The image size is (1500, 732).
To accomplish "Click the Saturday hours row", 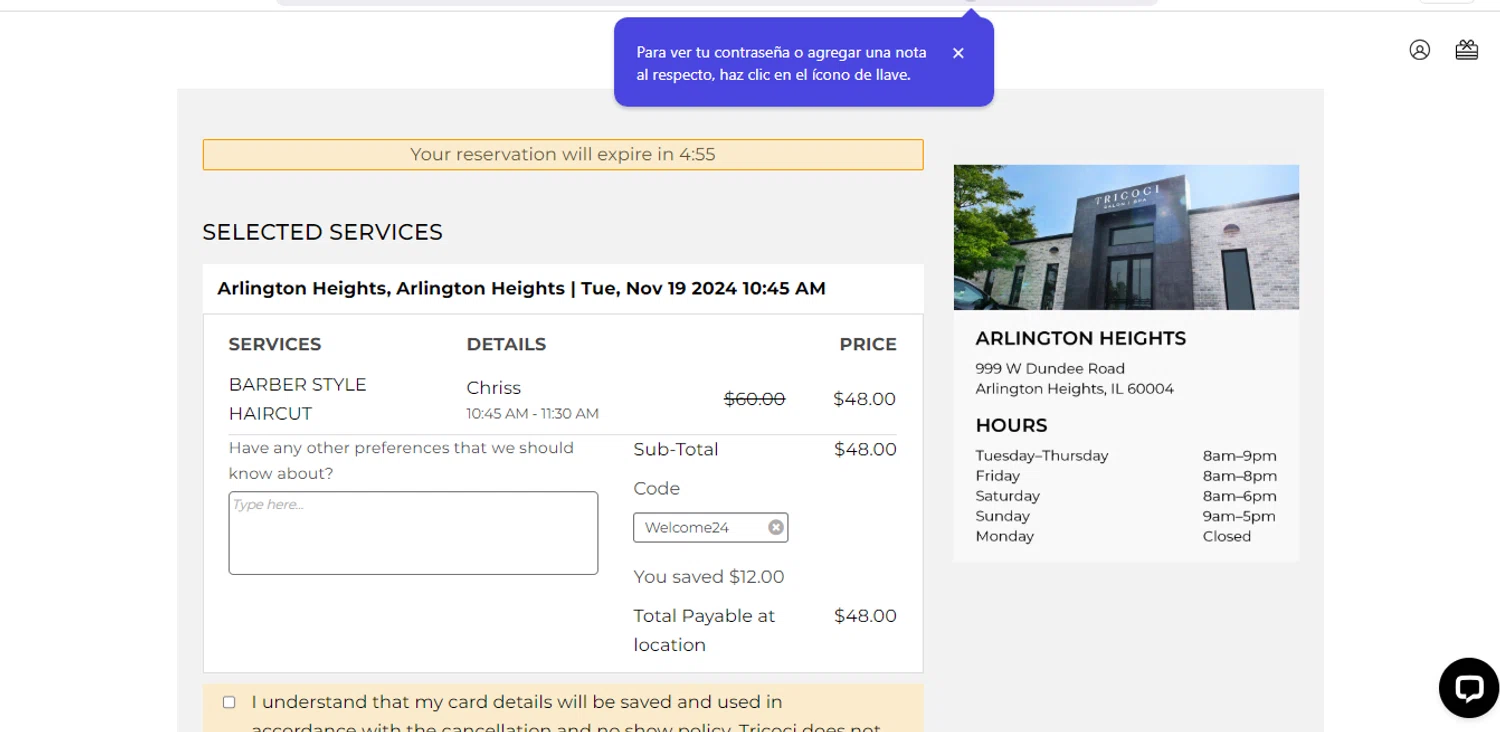I will tap(1126, 496).
